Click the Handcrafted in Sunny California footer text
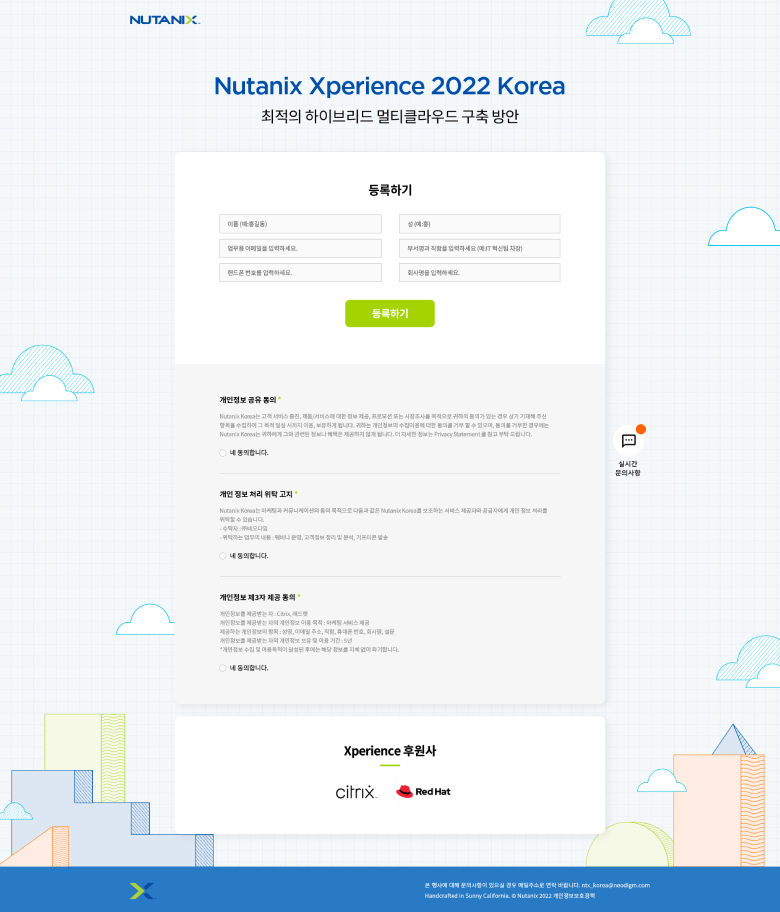Image resolution: width=780 pixels, height=912 pixels. pyautogui.click(x=466, y=896)
